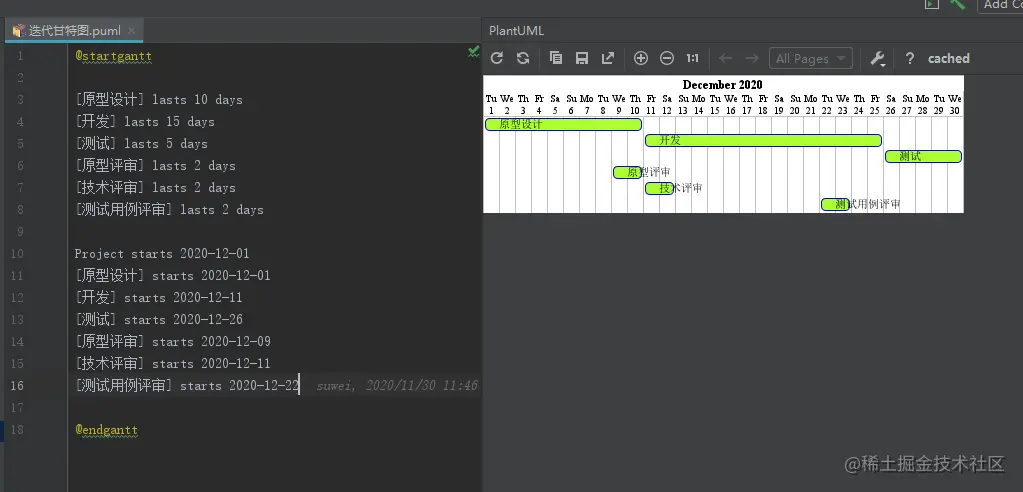Click line number 10 in the gutter
1023x492 pixels.
17,254
